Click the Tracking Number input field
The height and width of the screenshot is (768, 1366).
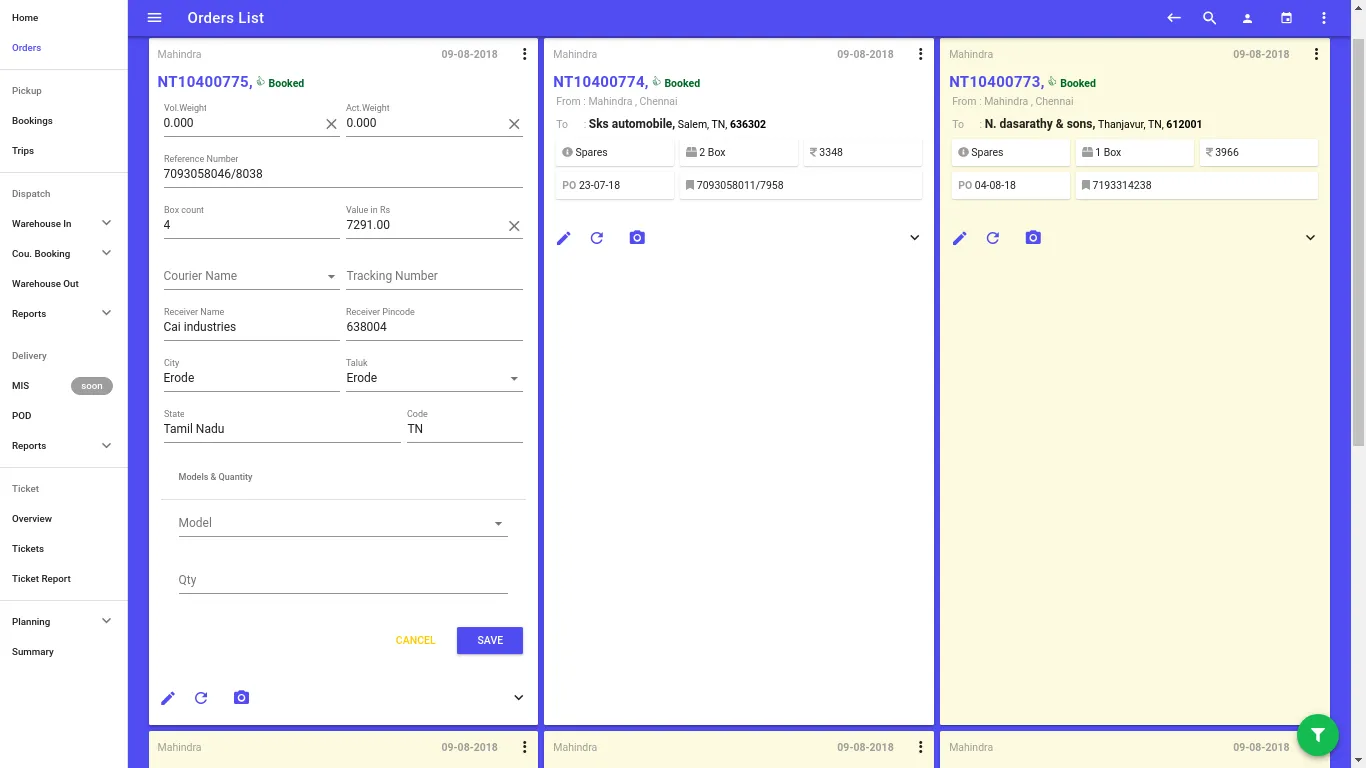(434, 276)
